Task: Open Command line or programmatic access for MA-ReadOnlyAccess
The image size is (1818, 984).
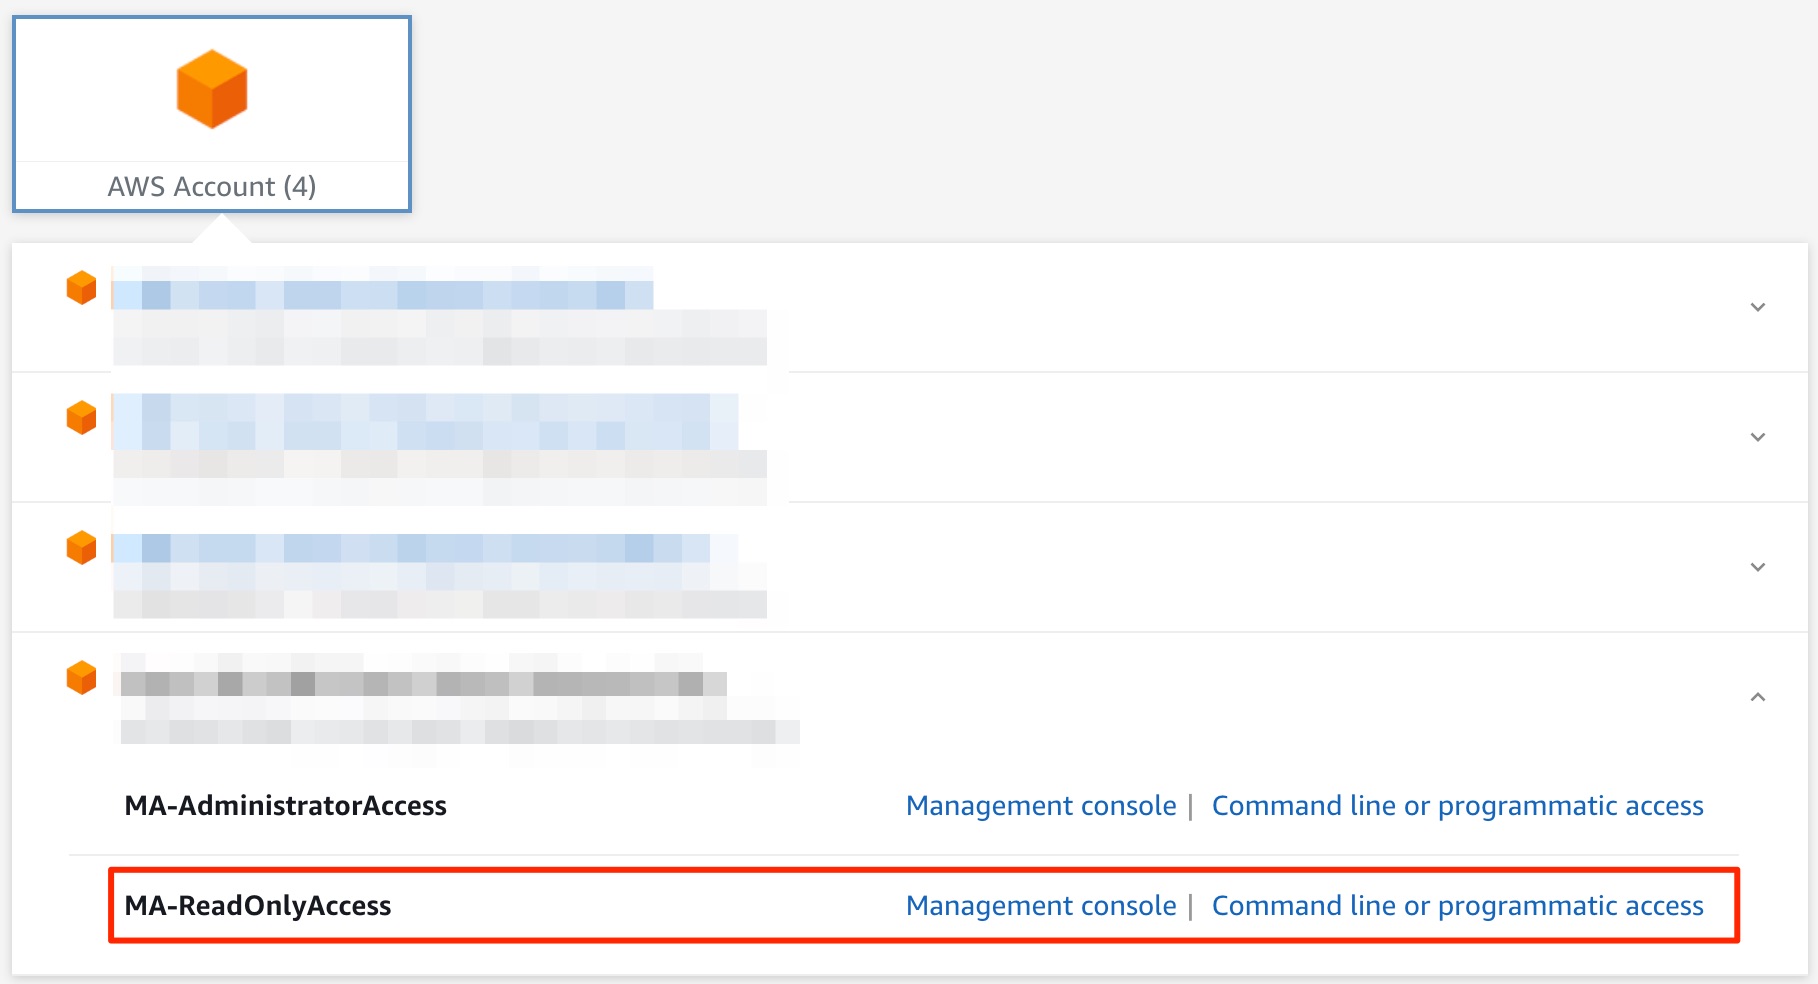Action: 1457,906
